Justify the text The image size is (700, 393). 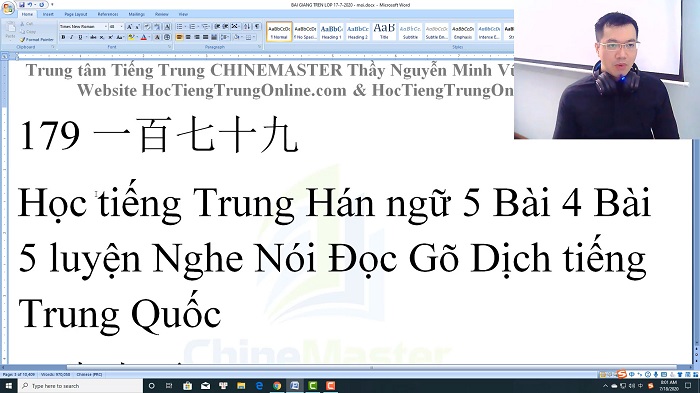click(205, 37)
